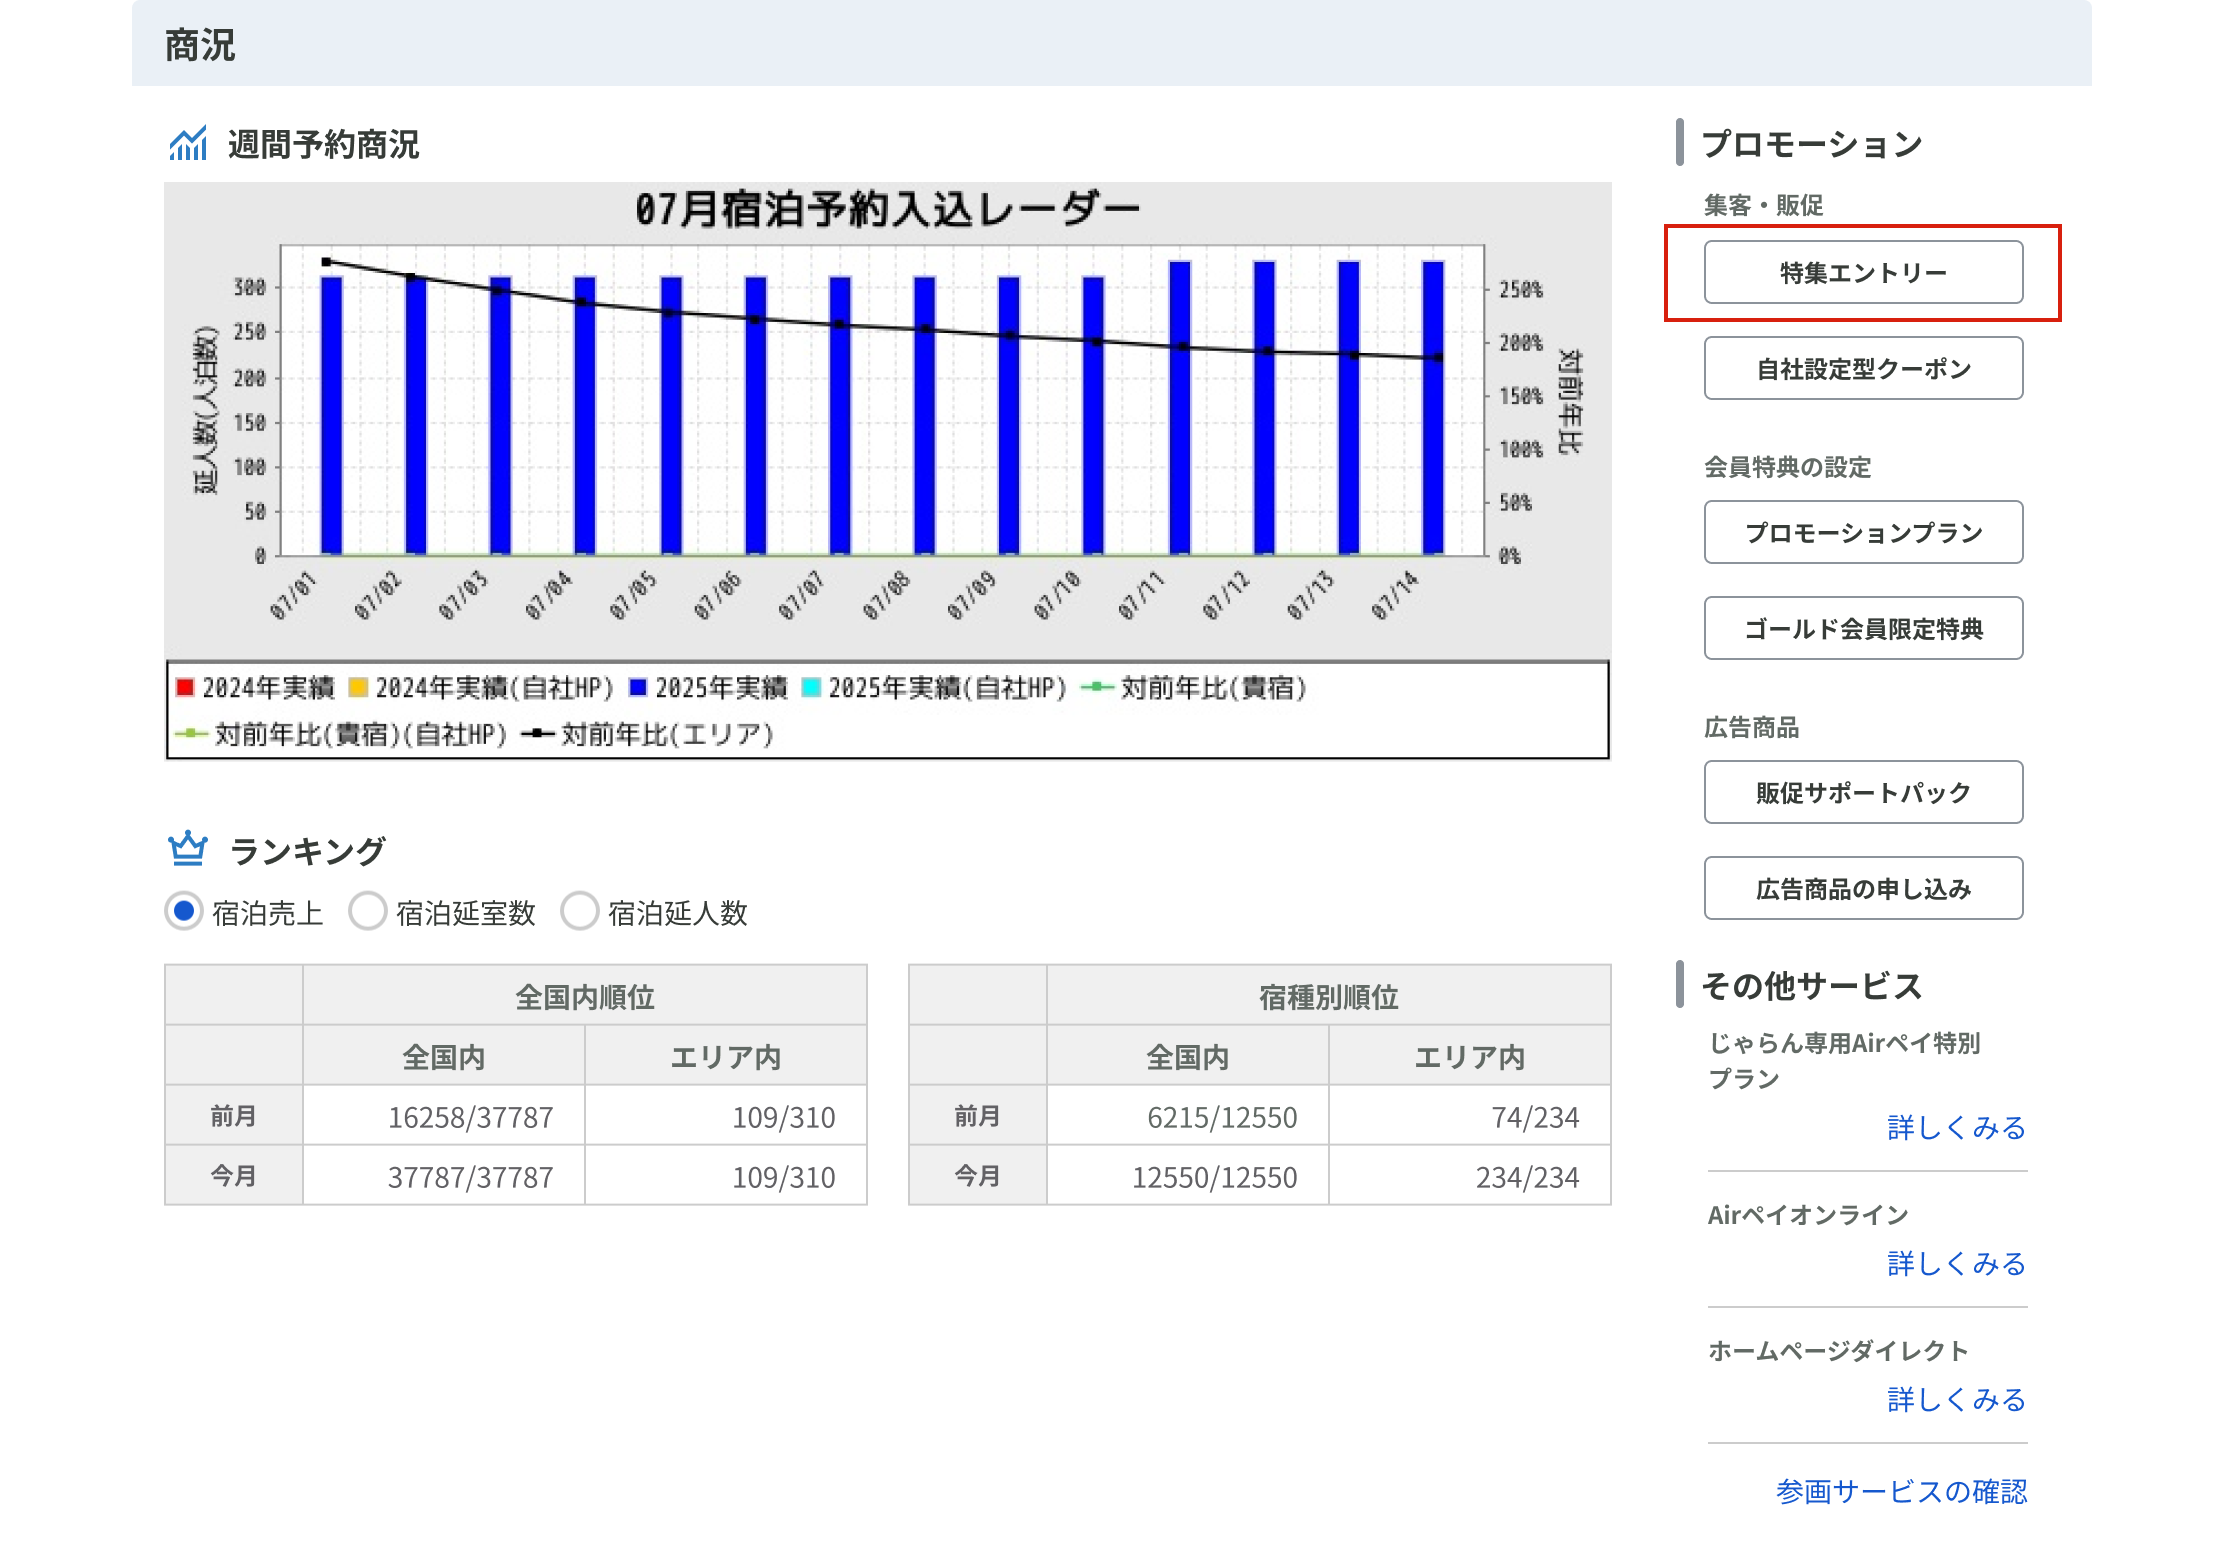Click the 広告商品の申し込み button

[1862, 888]
